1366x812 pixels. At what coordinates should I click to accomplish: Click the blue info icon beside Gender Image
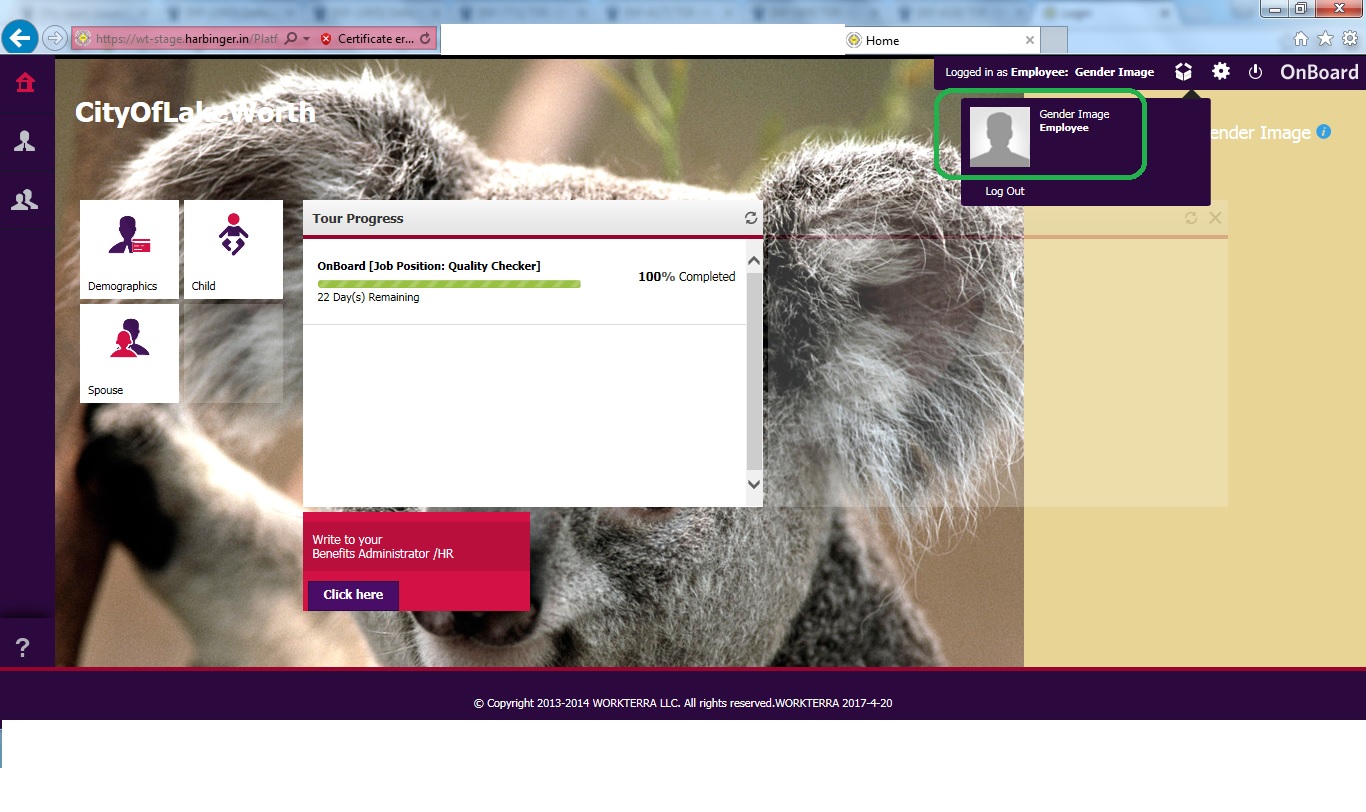click(1324, 132)
